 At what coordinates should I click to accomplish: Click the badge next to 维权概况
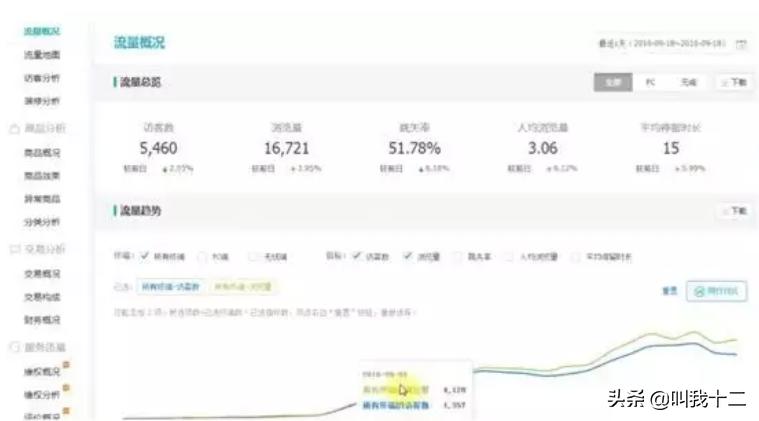(66, 364)
